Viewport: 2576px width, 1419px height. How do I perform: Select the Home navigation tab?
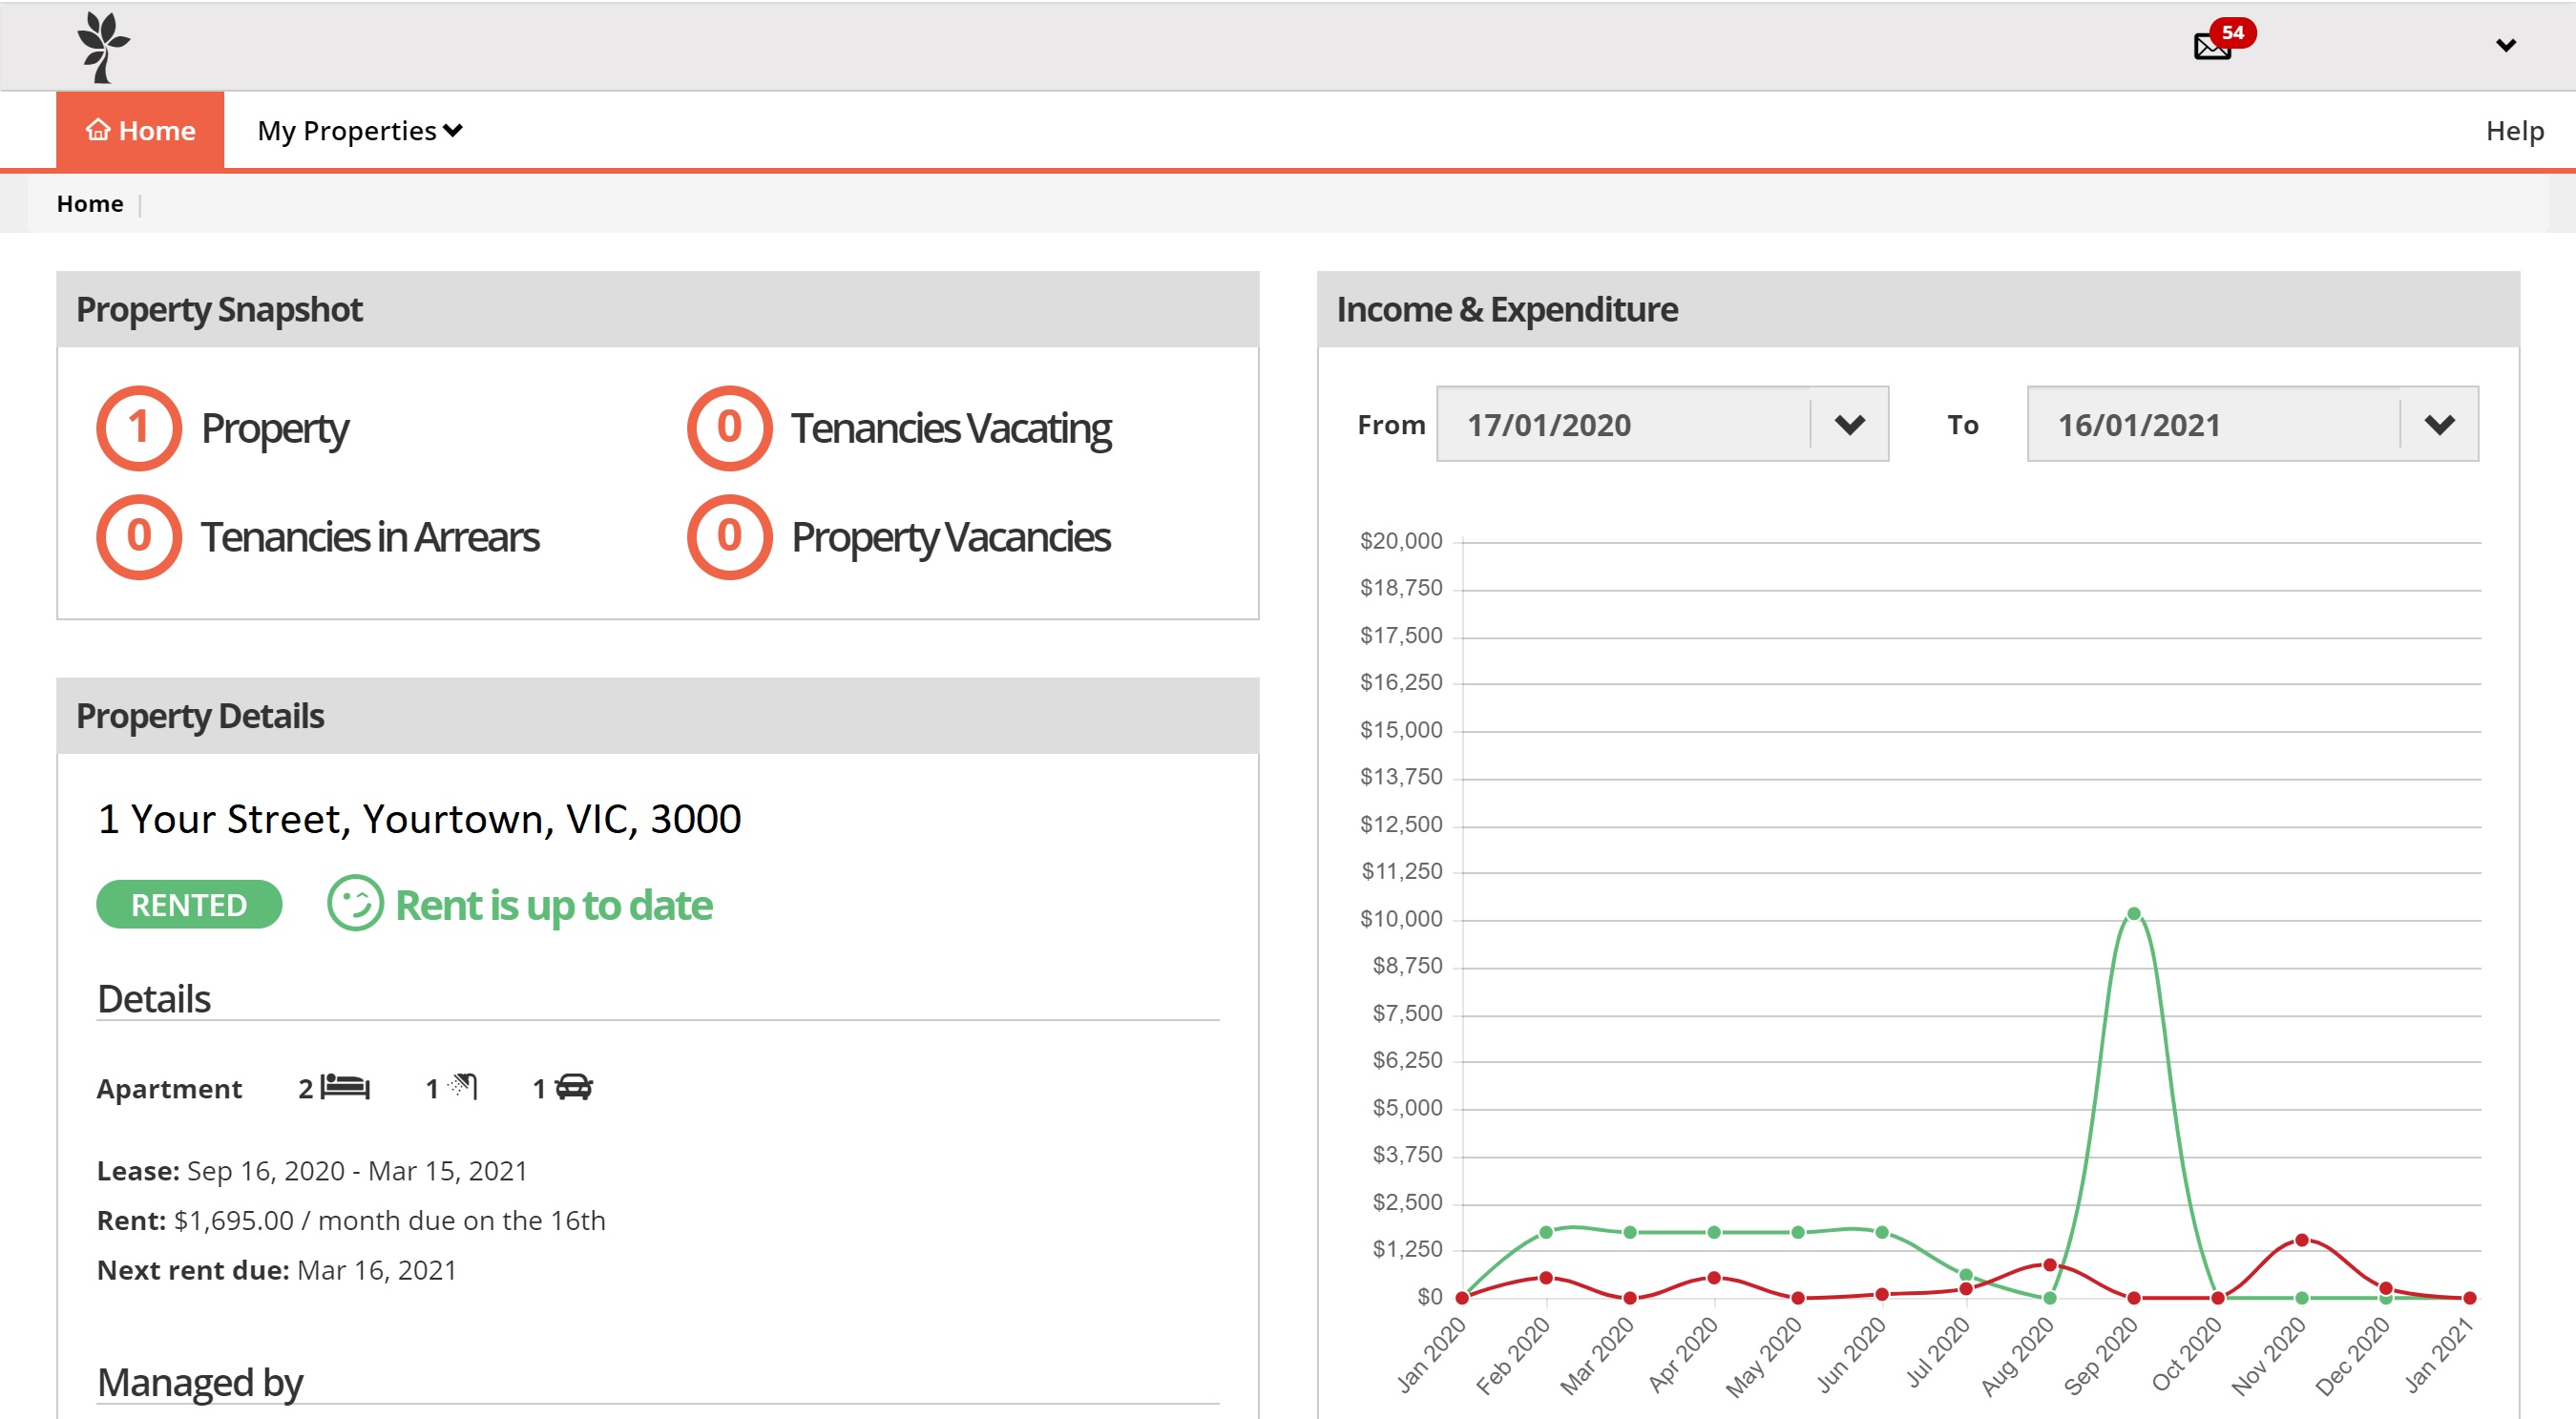(140, 131)
